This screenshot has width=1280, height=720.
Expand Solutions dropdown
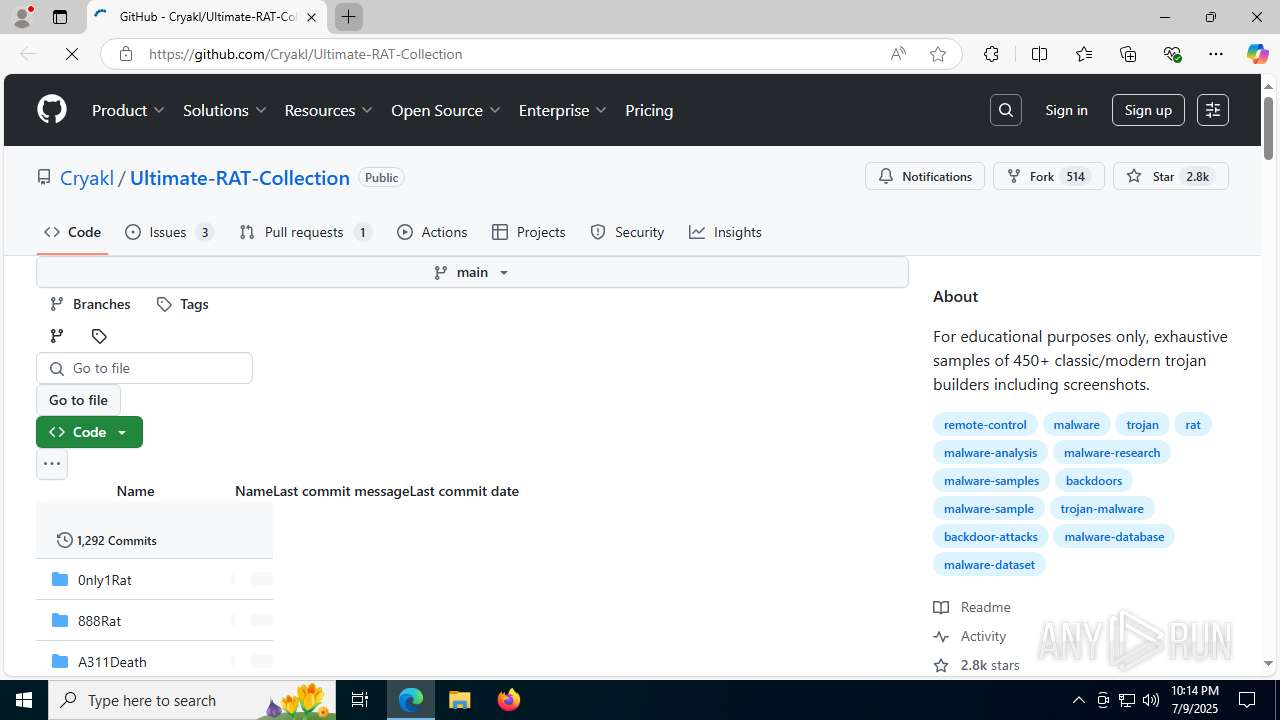[225, 110]
